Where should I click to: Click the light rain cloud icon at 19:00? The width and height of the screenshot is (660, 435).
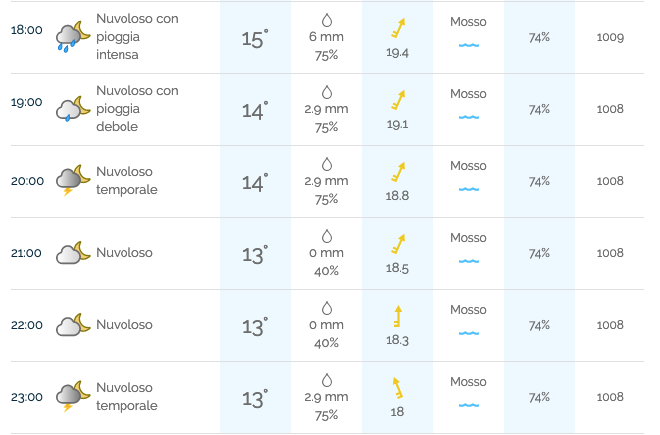(x=73, y=109)
